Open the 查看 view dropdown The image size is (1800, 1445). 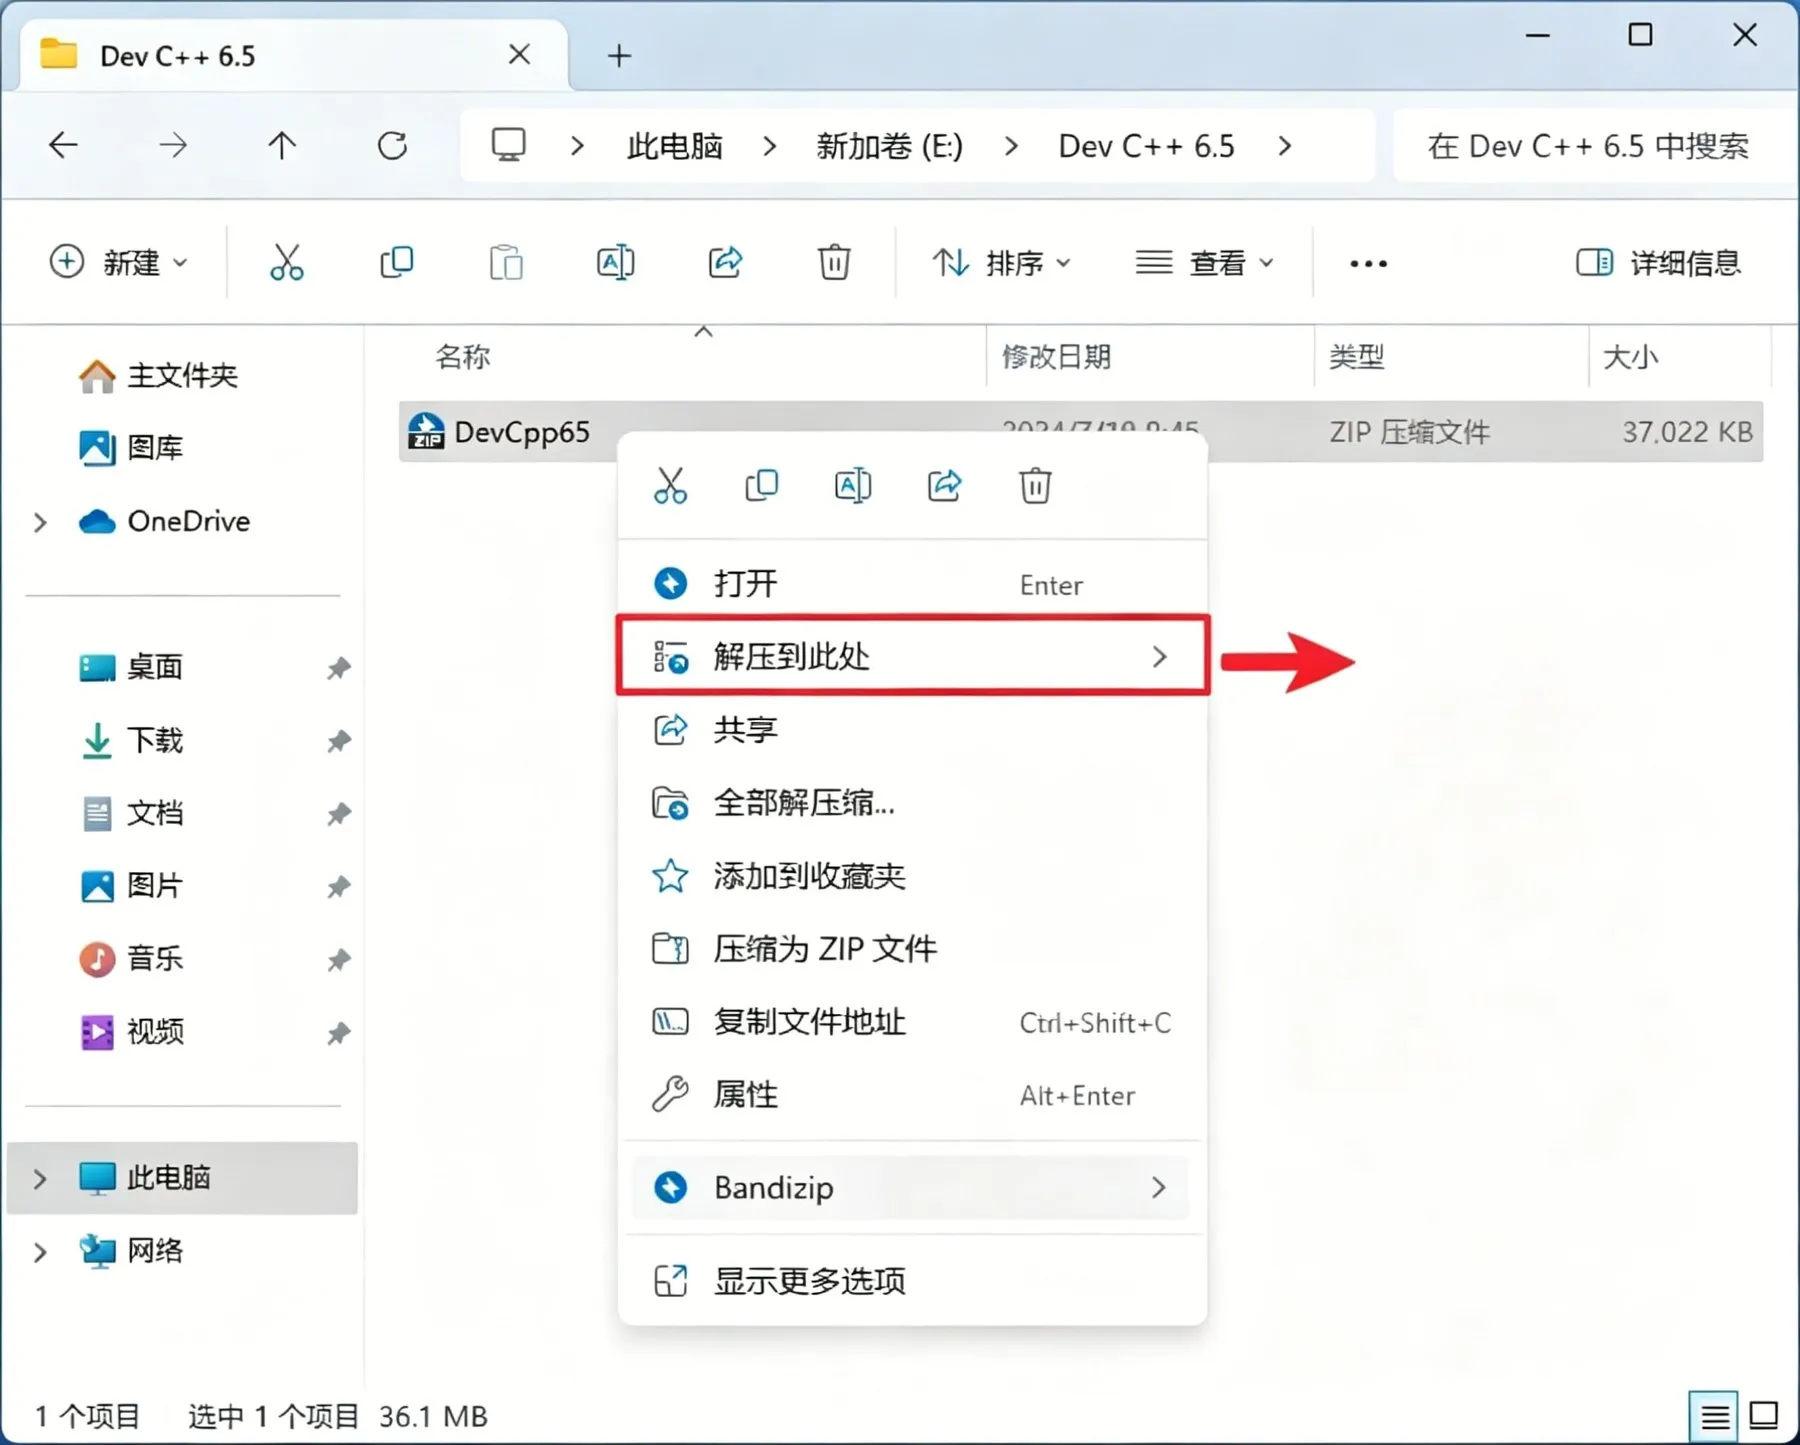[x=1205, y=263]
